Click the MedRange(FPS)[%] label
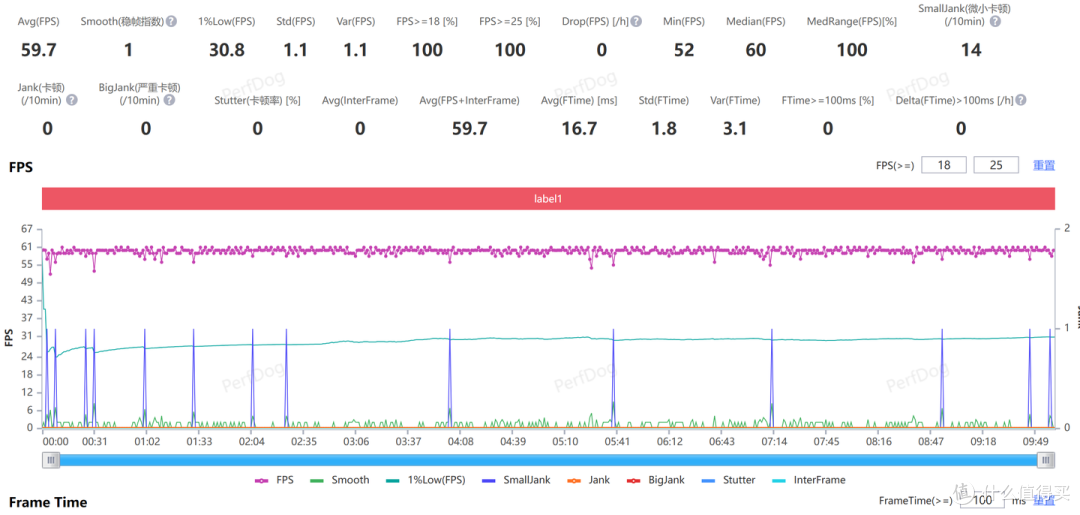This screenshot has width=1080, height=515. coord(851,21)
